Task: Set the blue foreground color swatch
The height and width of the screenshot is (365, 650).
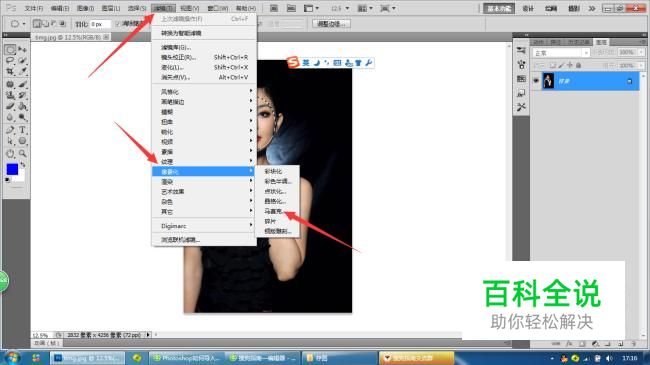Action: (x=12, y=169)
